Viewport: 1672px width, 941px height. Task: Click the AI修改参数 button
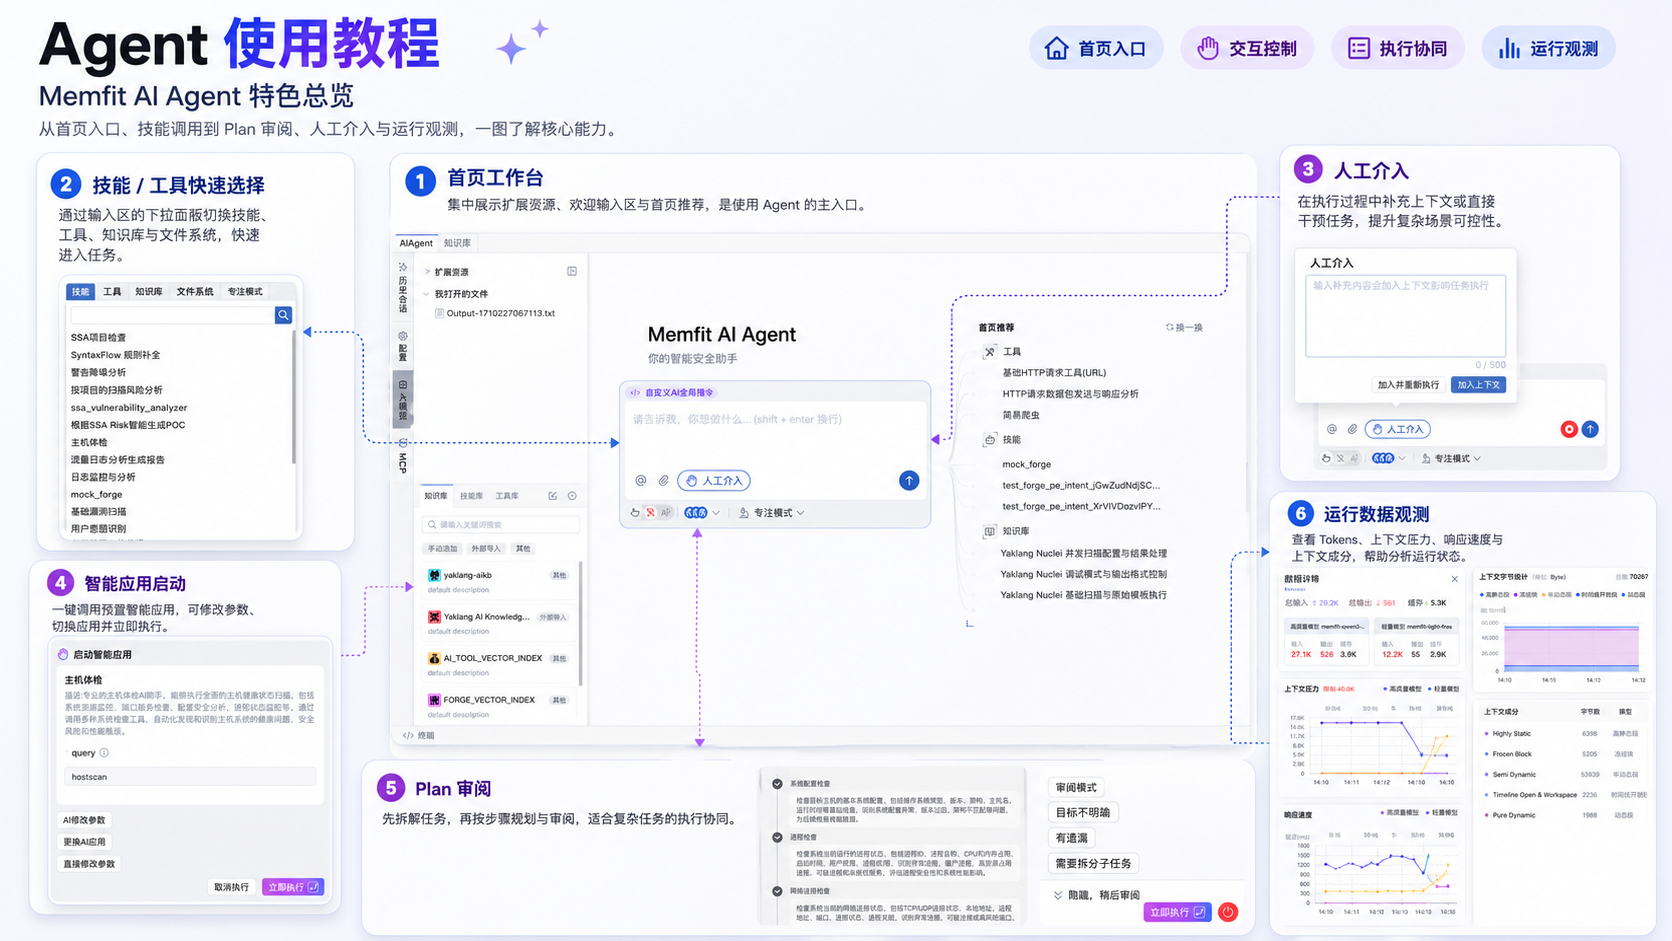point(84,820)
